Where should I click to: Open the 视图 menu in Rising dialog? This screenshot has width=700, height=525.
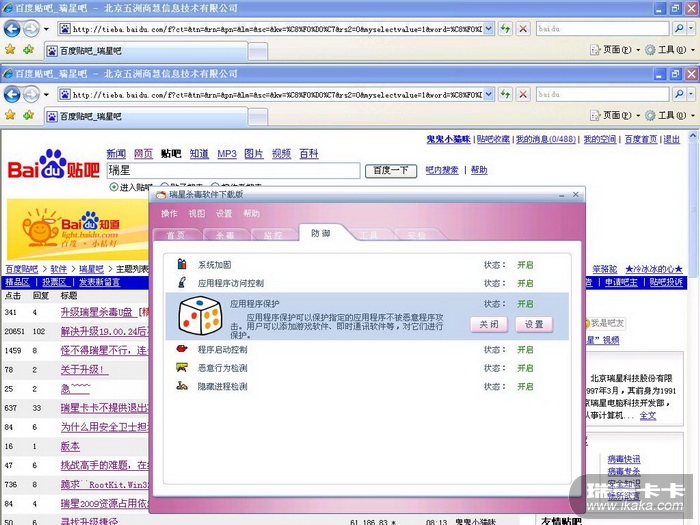coord(196,213)
